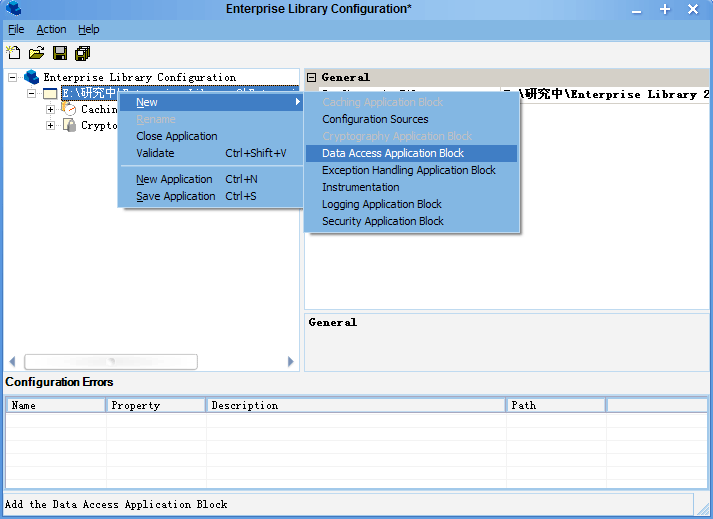Click the Caching block clock icon
This screenshot has height=519, width=713.
pos(69,109)
